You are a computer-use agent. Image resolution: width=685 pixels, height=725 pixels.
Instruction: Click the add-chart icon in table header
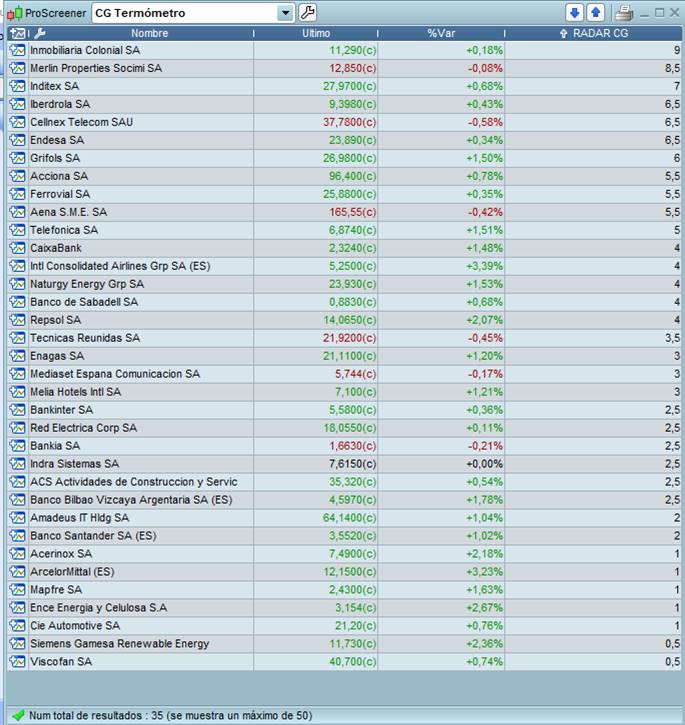coord(18,33)
